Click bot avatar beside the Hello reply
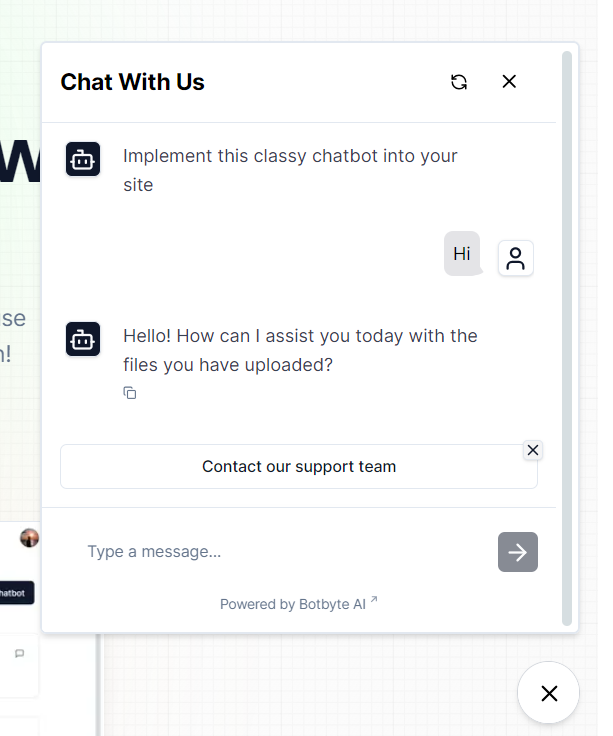The width and height of the screenshot is (613, 736). [x=83, y=339]
